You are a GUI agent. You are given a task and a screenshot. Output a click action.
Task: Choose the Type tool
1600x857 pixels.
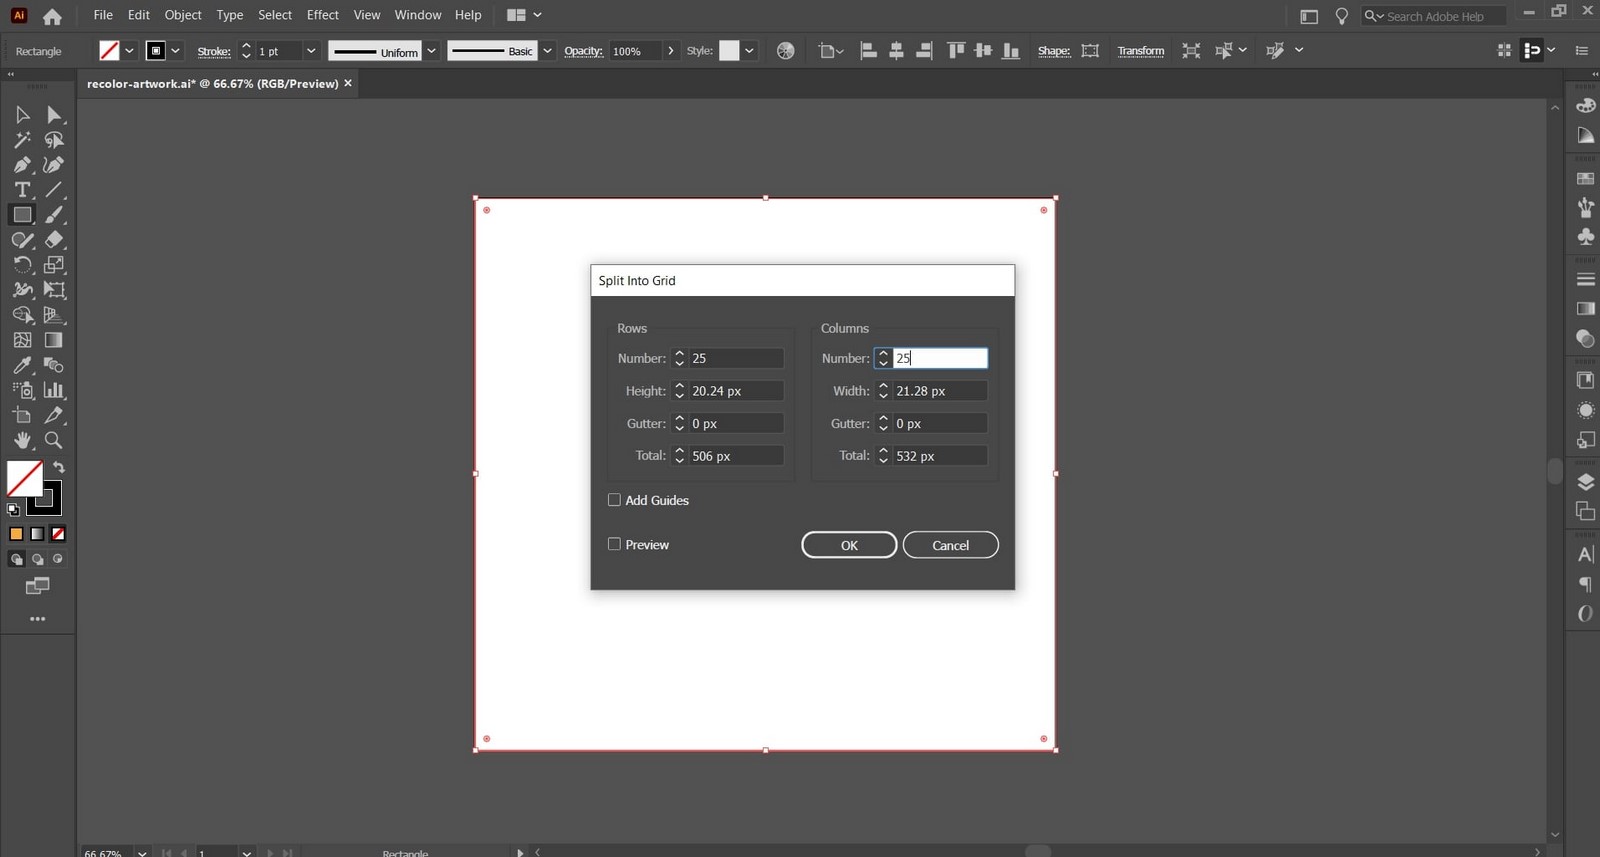pos(22,190)
